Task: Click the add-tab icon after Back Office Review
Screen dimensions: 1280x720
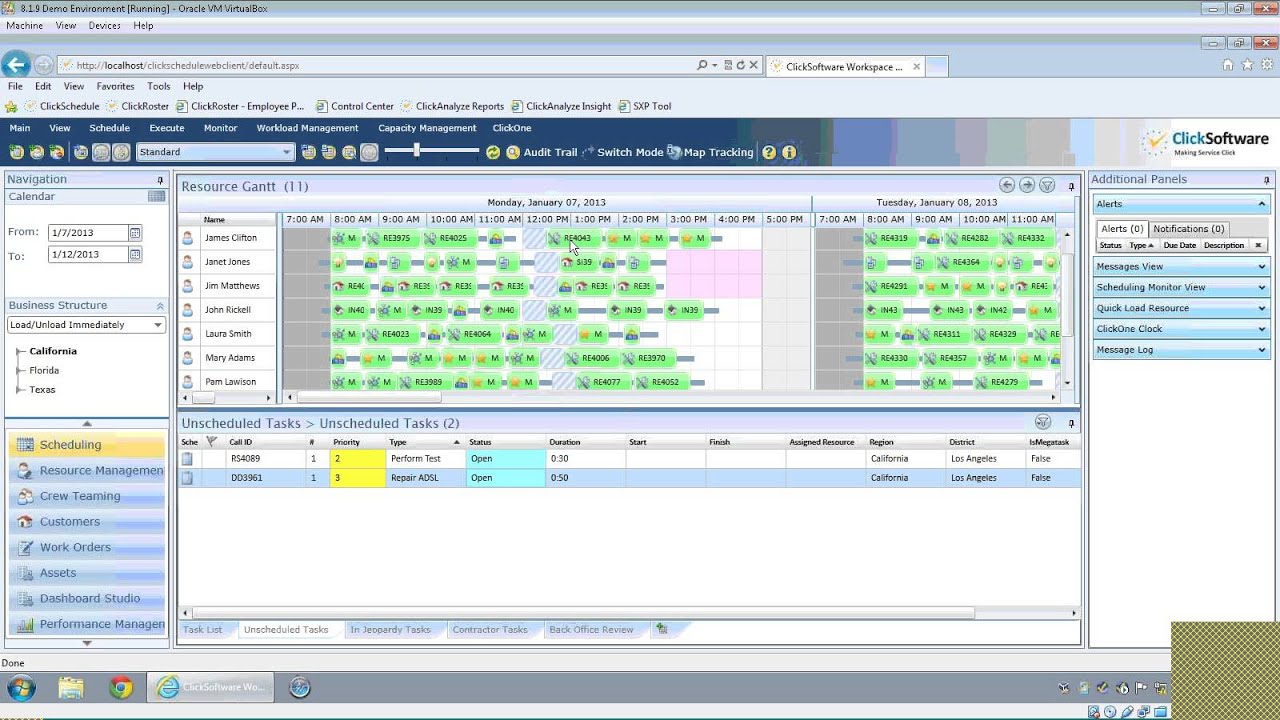Action: click(x=661, y=629)
